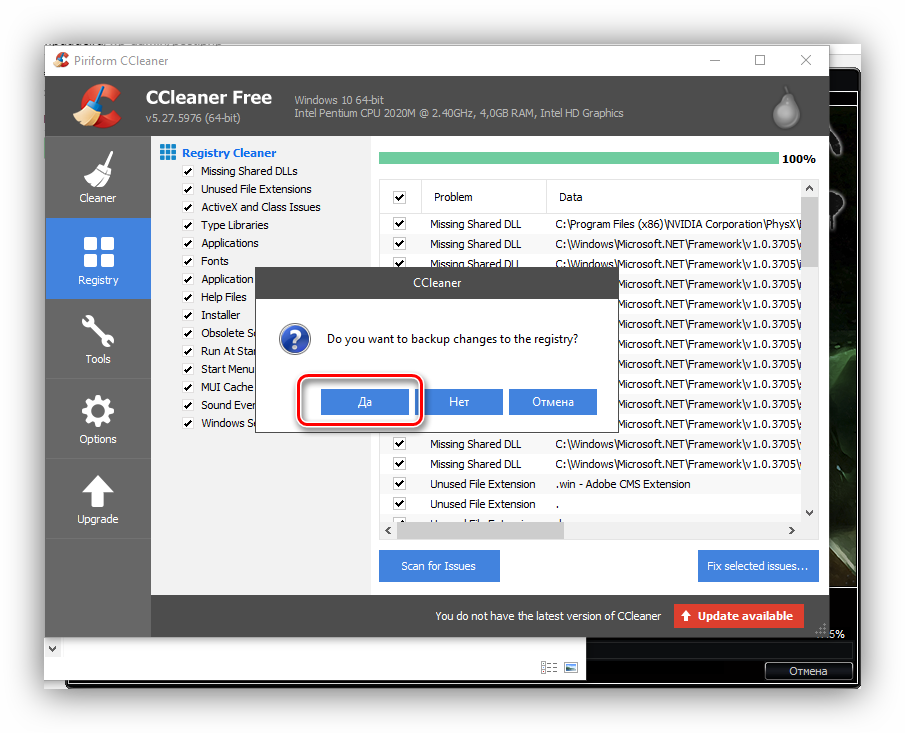Click the horizontal scrollbar thumb
Image resolution: width=905 pixels, height=733 pixels.
(480, 530)
